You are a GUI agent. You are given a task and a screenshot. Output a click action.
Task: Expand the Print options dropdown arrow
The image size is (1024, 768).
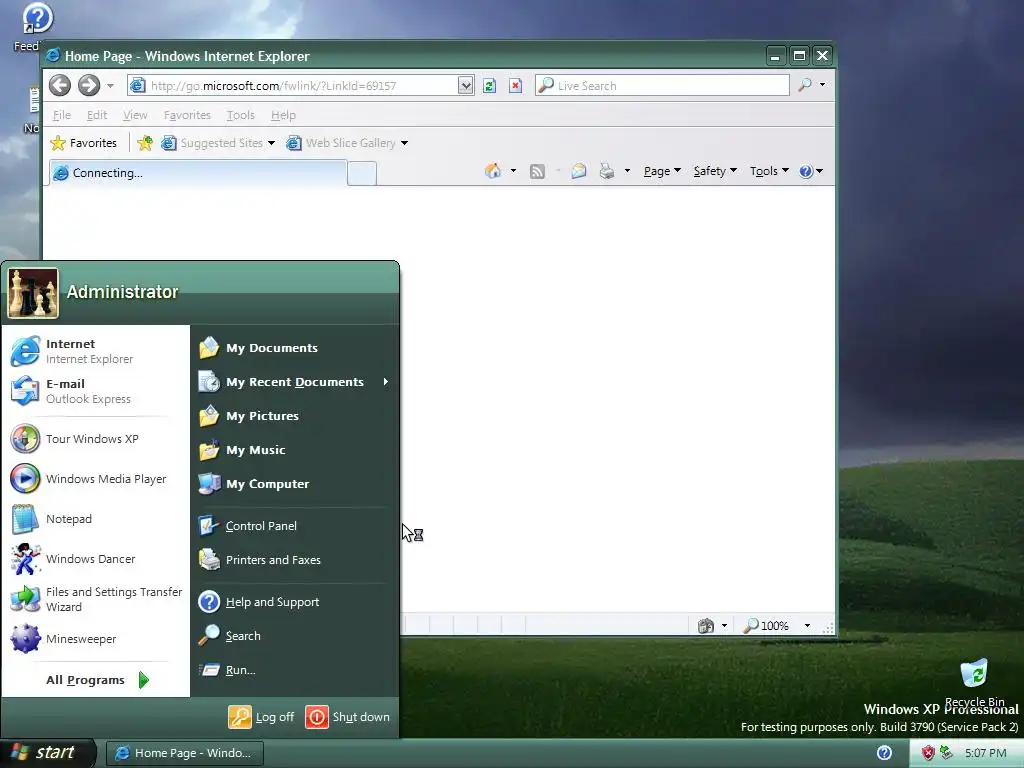(x=627, y=171)
